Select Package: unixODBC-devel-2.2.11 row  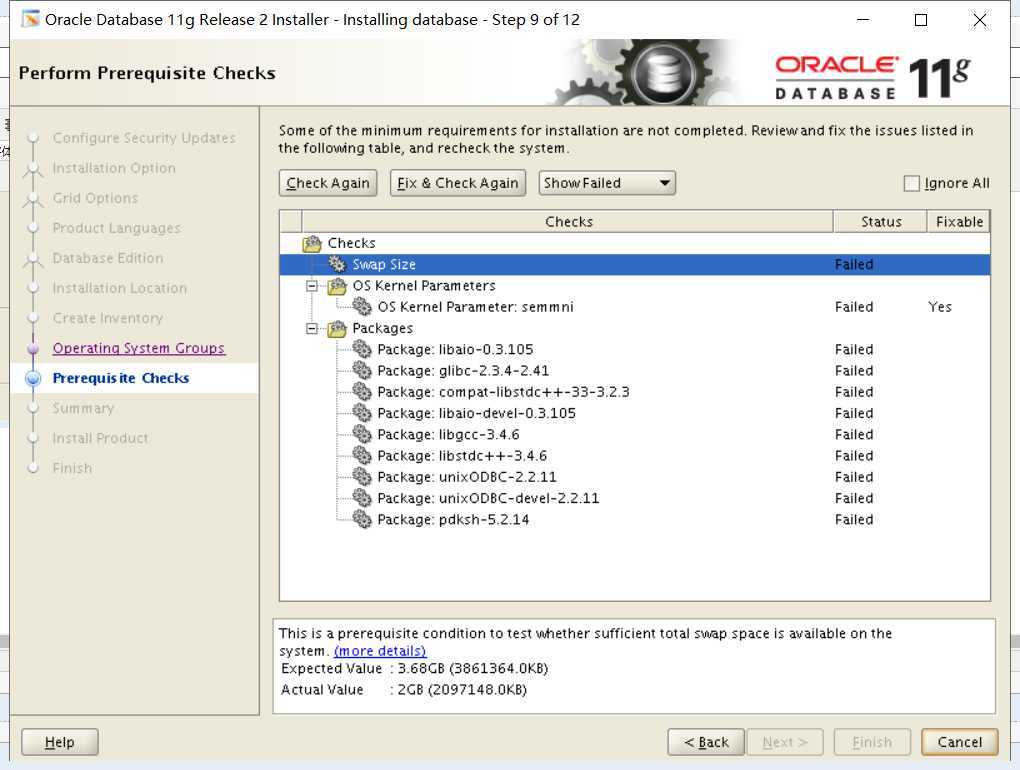635,498
